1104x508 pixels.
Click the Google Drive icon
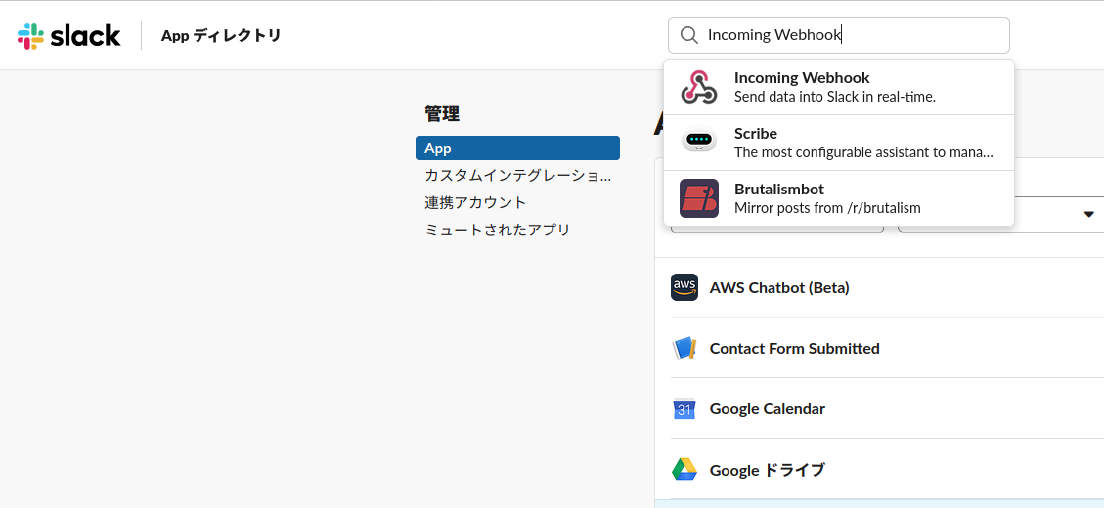tap(684, 469)
